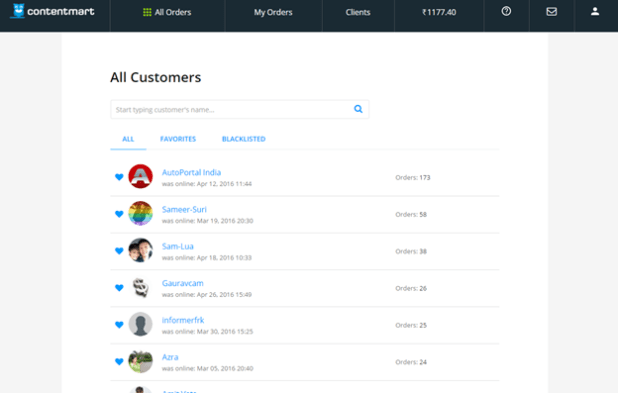This screenshot has height=393, width=618.
Task: Click the contentmart logo
Action: point(52,11)
